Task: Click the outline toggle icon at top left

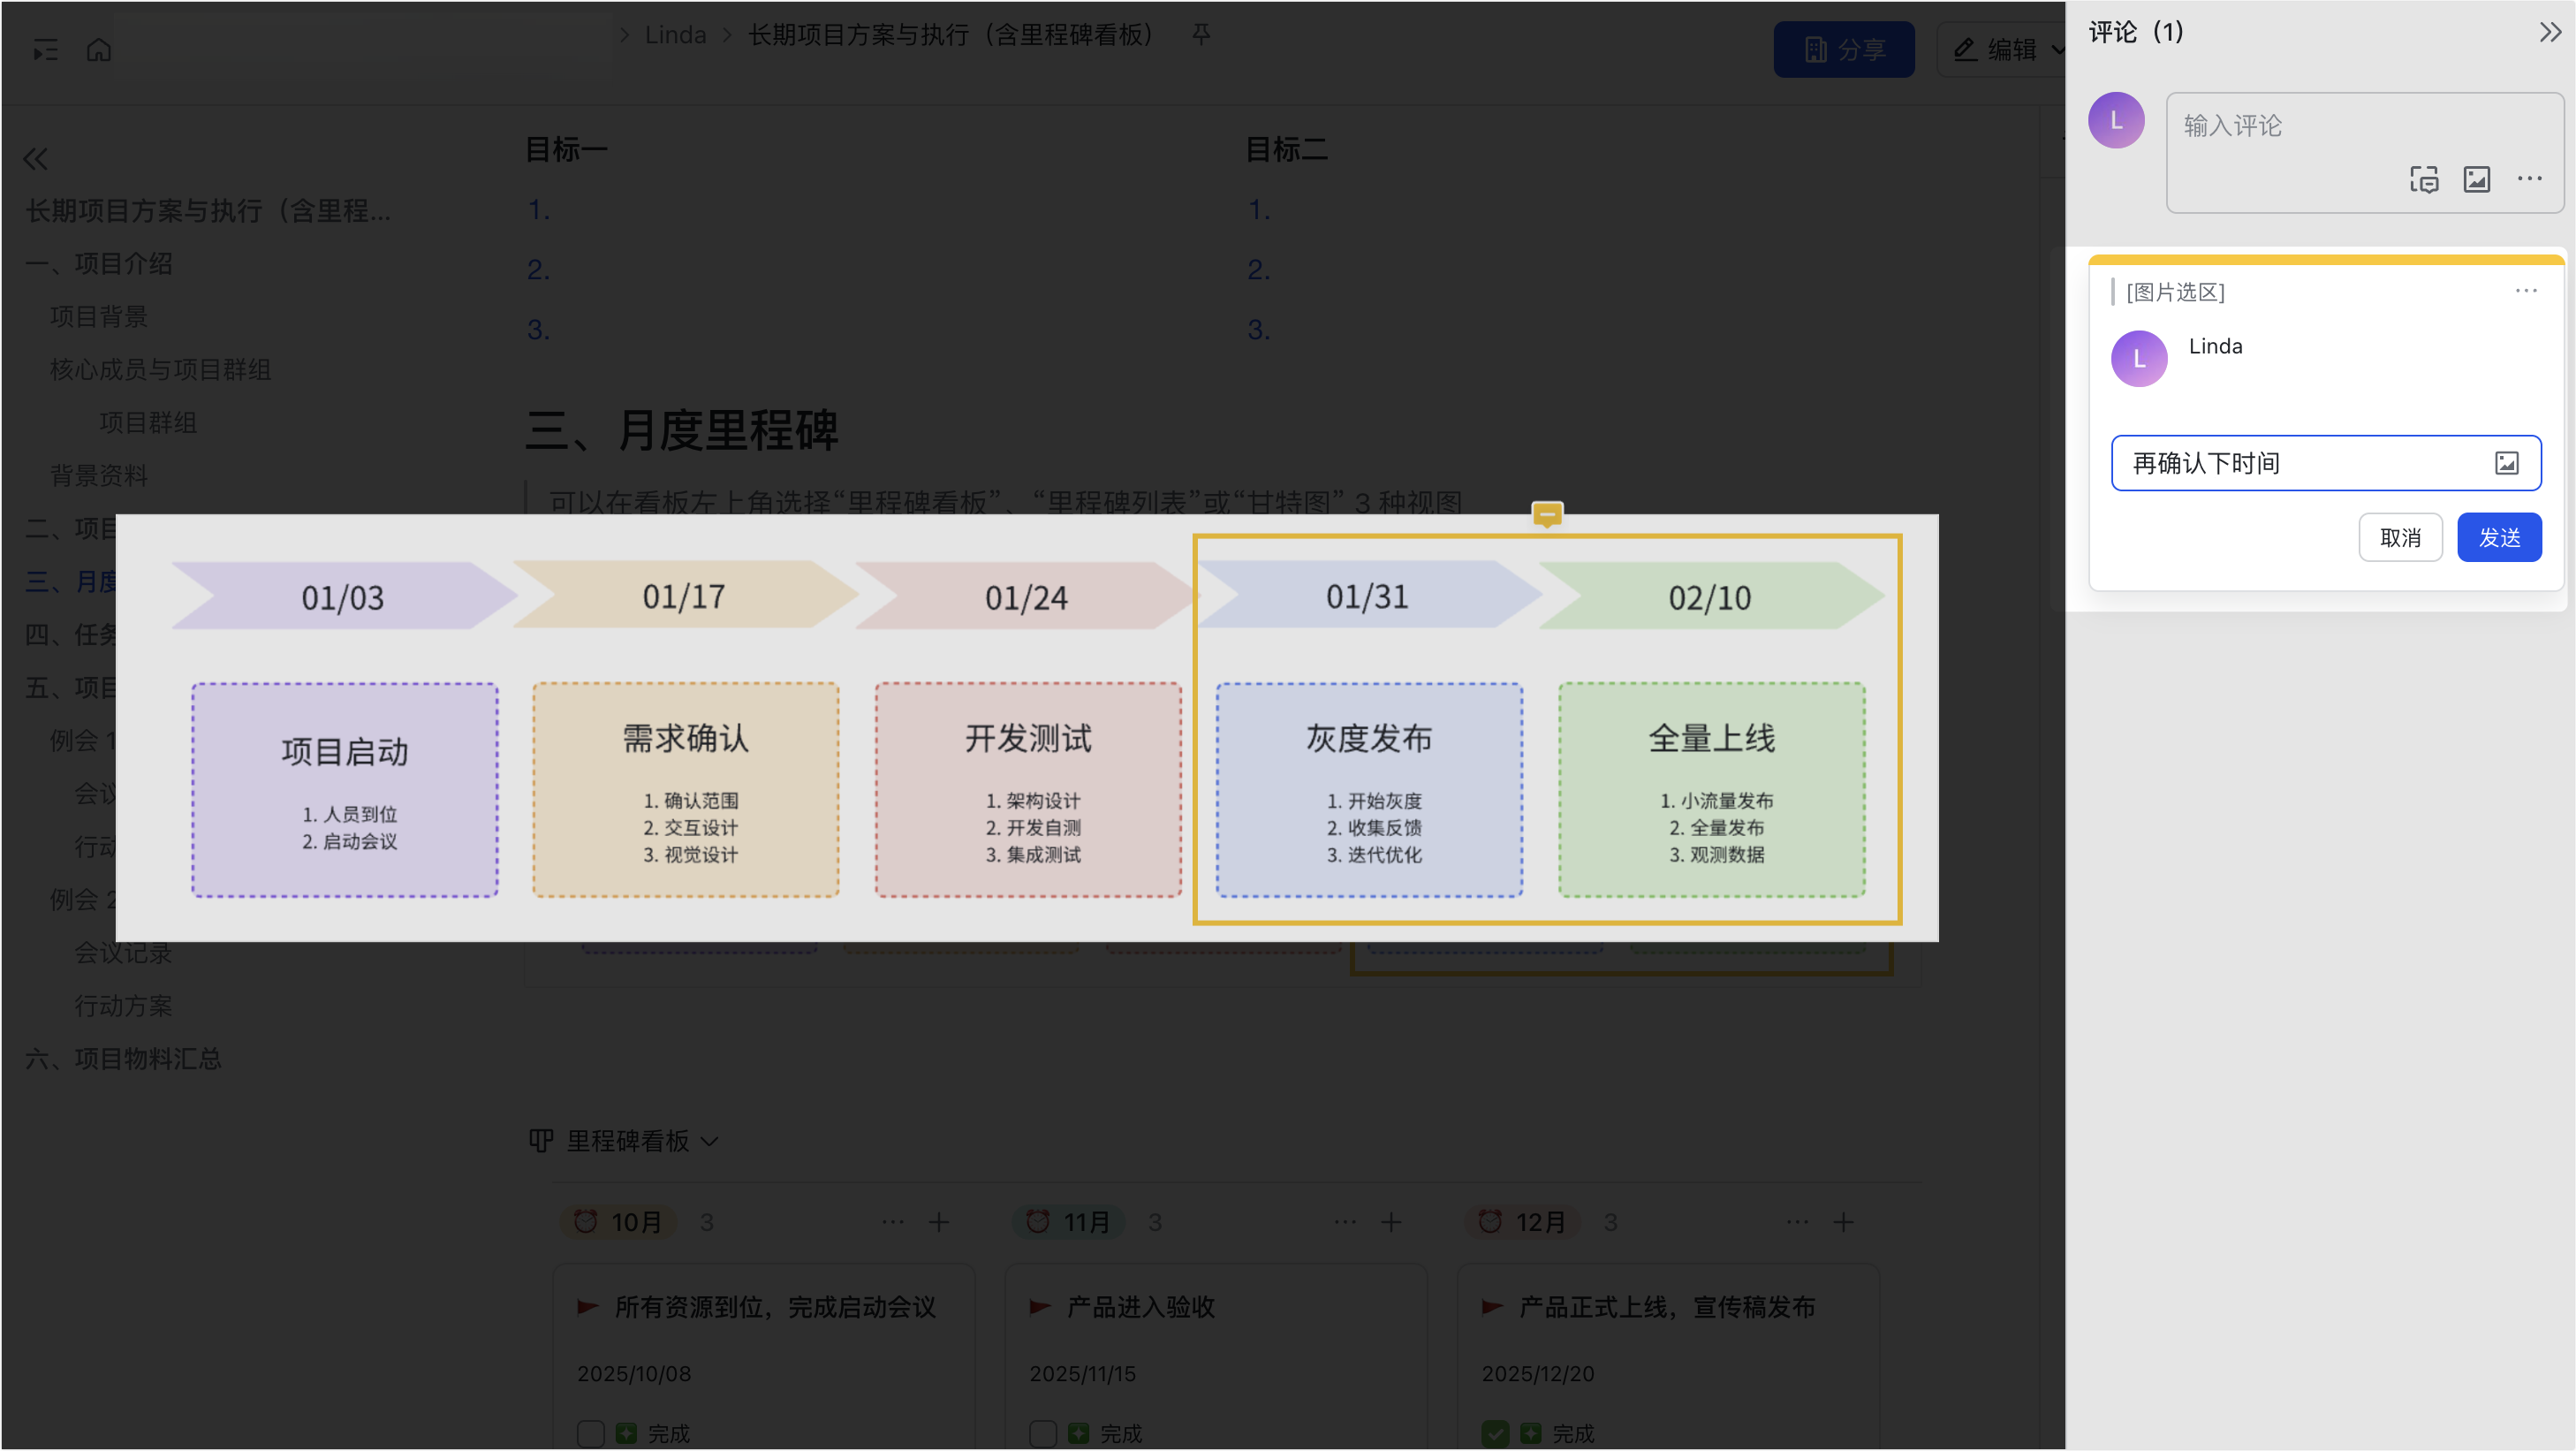Action: [45, 49]
